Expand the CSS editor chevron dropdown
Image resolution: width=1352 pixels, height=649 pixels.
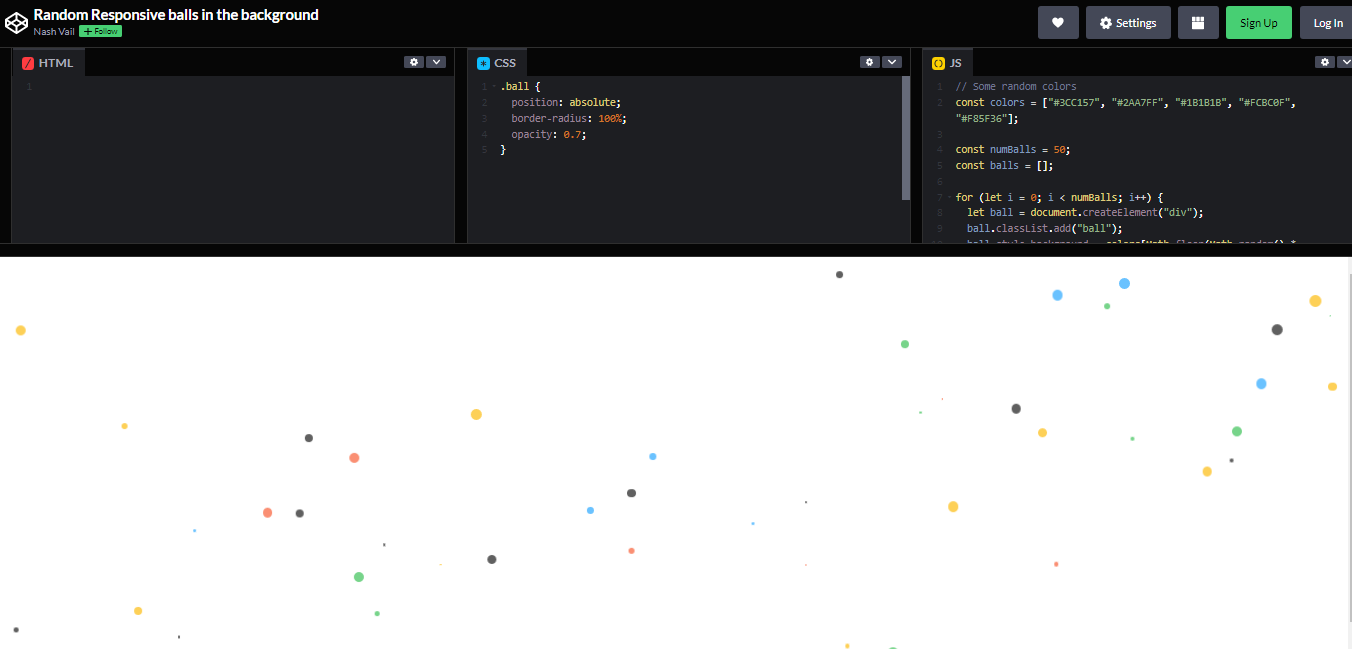892,62
